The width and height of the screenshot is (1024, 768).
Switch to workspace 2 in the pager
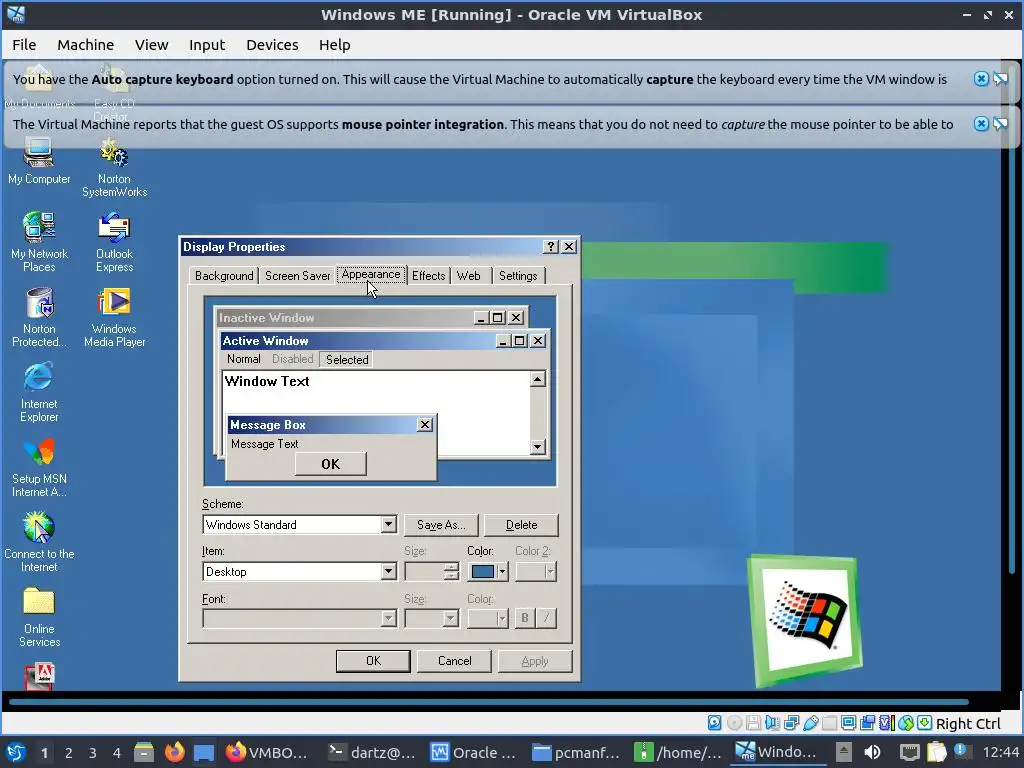click(68, 753)
